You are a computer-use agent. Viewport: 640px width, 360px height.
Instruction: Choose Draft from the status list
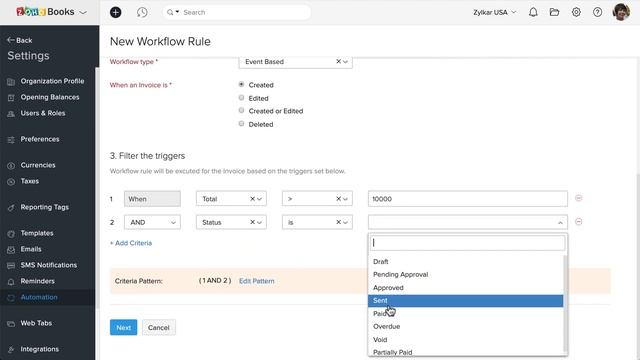(x=465, y=262)
